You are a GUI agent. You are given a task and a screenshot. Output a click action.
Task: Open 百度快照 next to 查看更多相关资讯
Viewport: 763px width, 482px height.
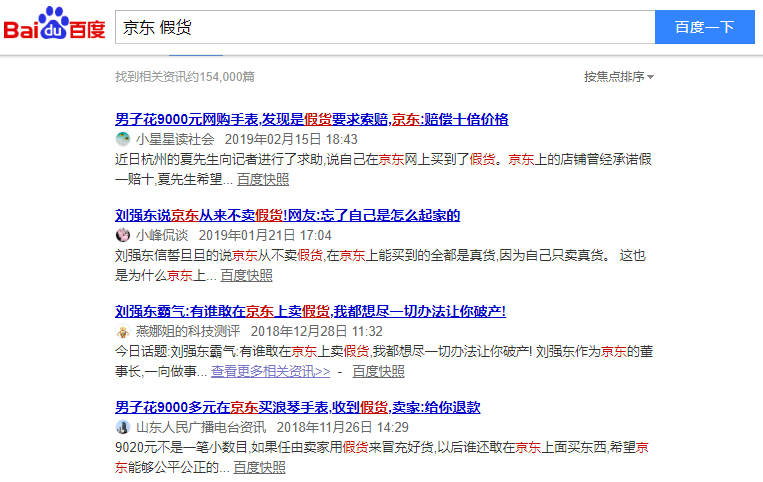tap(378, 372)
